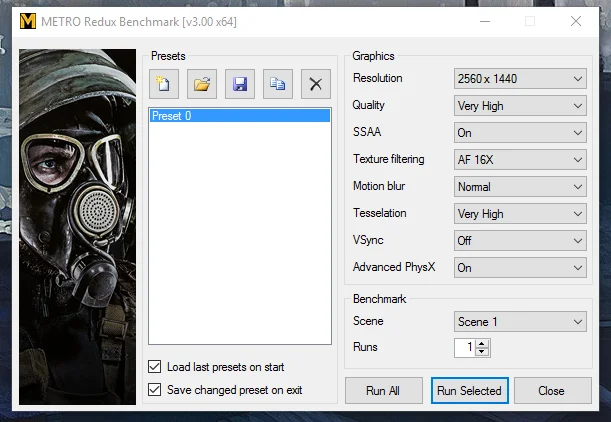Save preset using the floppy disk icon
Viewport: 611px width, 422px height.
pos(240,84)
